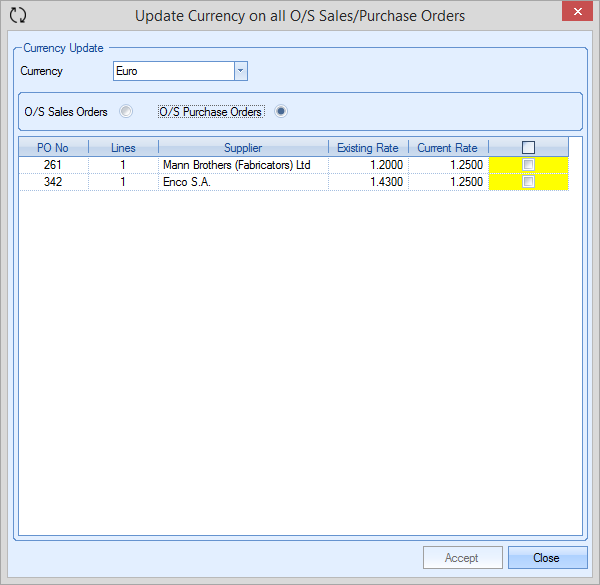Click the Existing Rate column header
Viewport: 600px width, 585px height.
pos(367,148)
